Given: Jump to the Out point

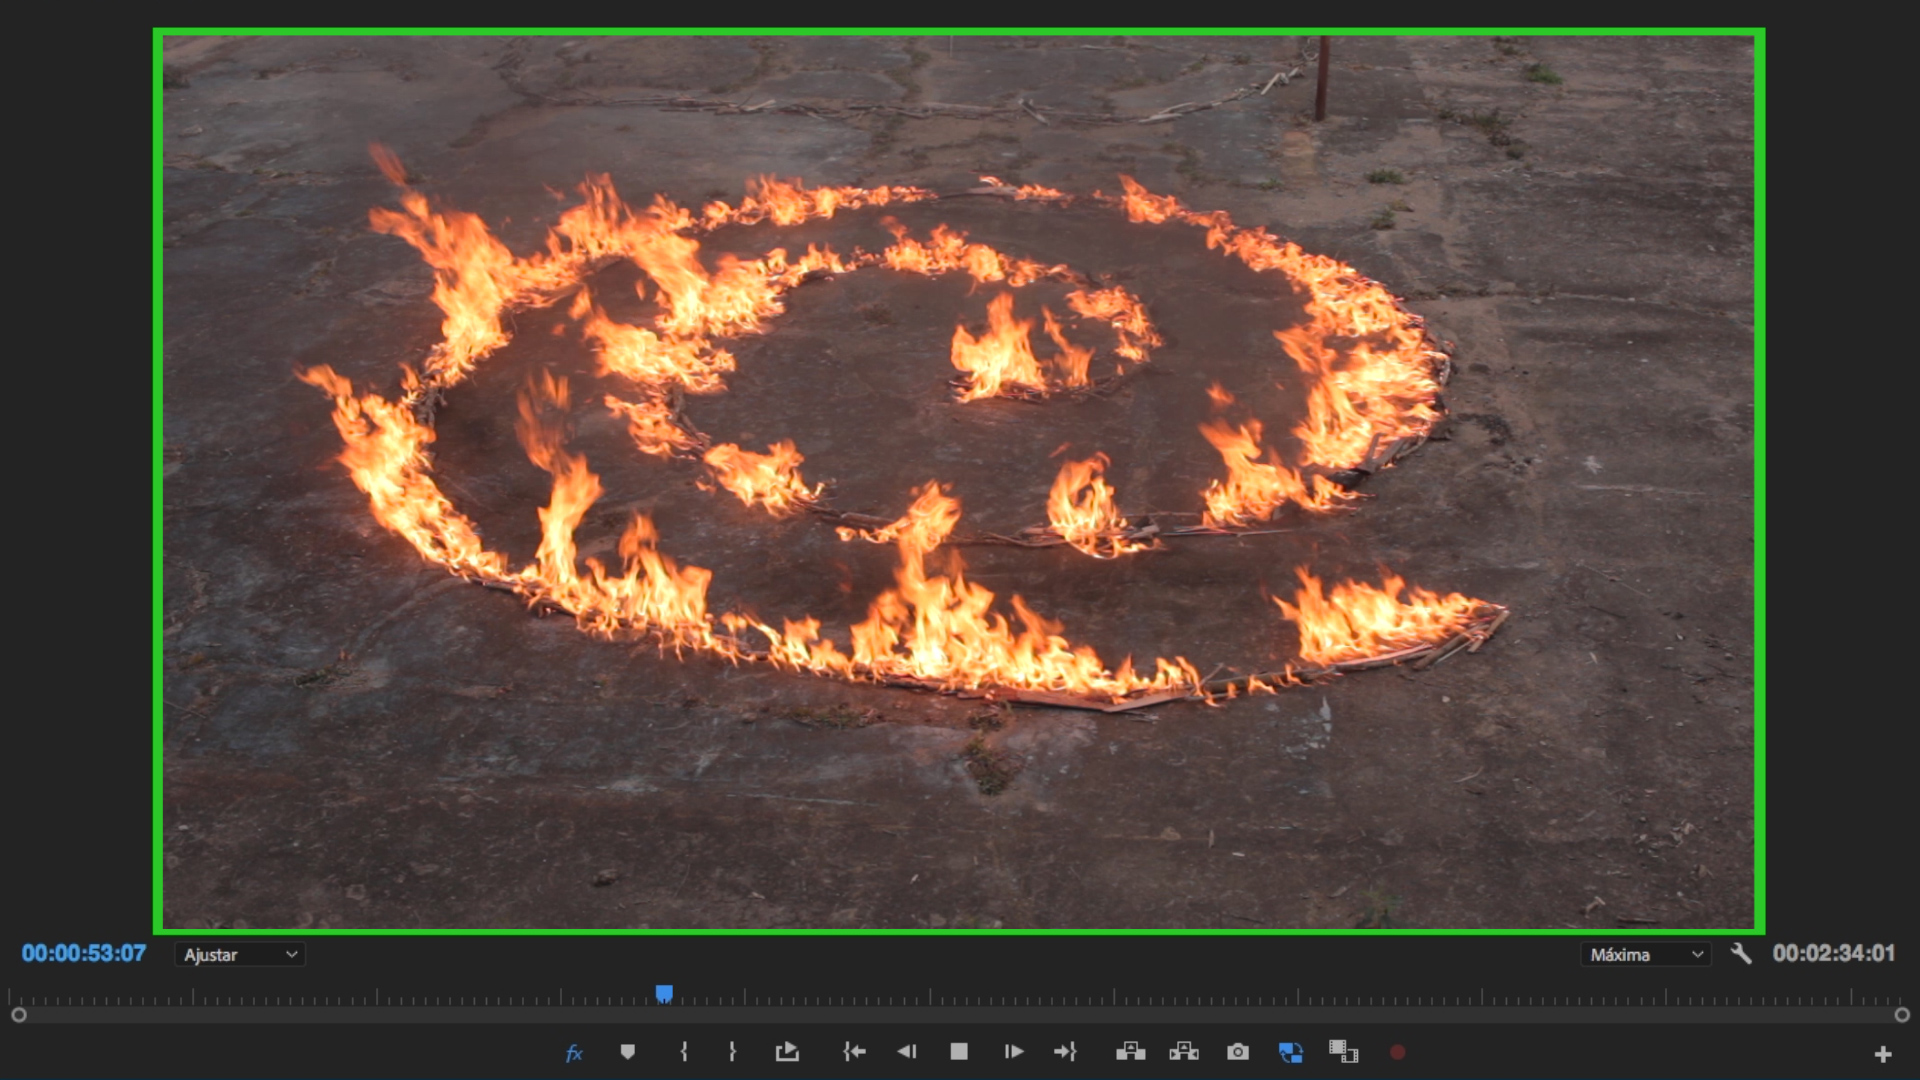Looking at the screenshot, I should [1065, 1052].
